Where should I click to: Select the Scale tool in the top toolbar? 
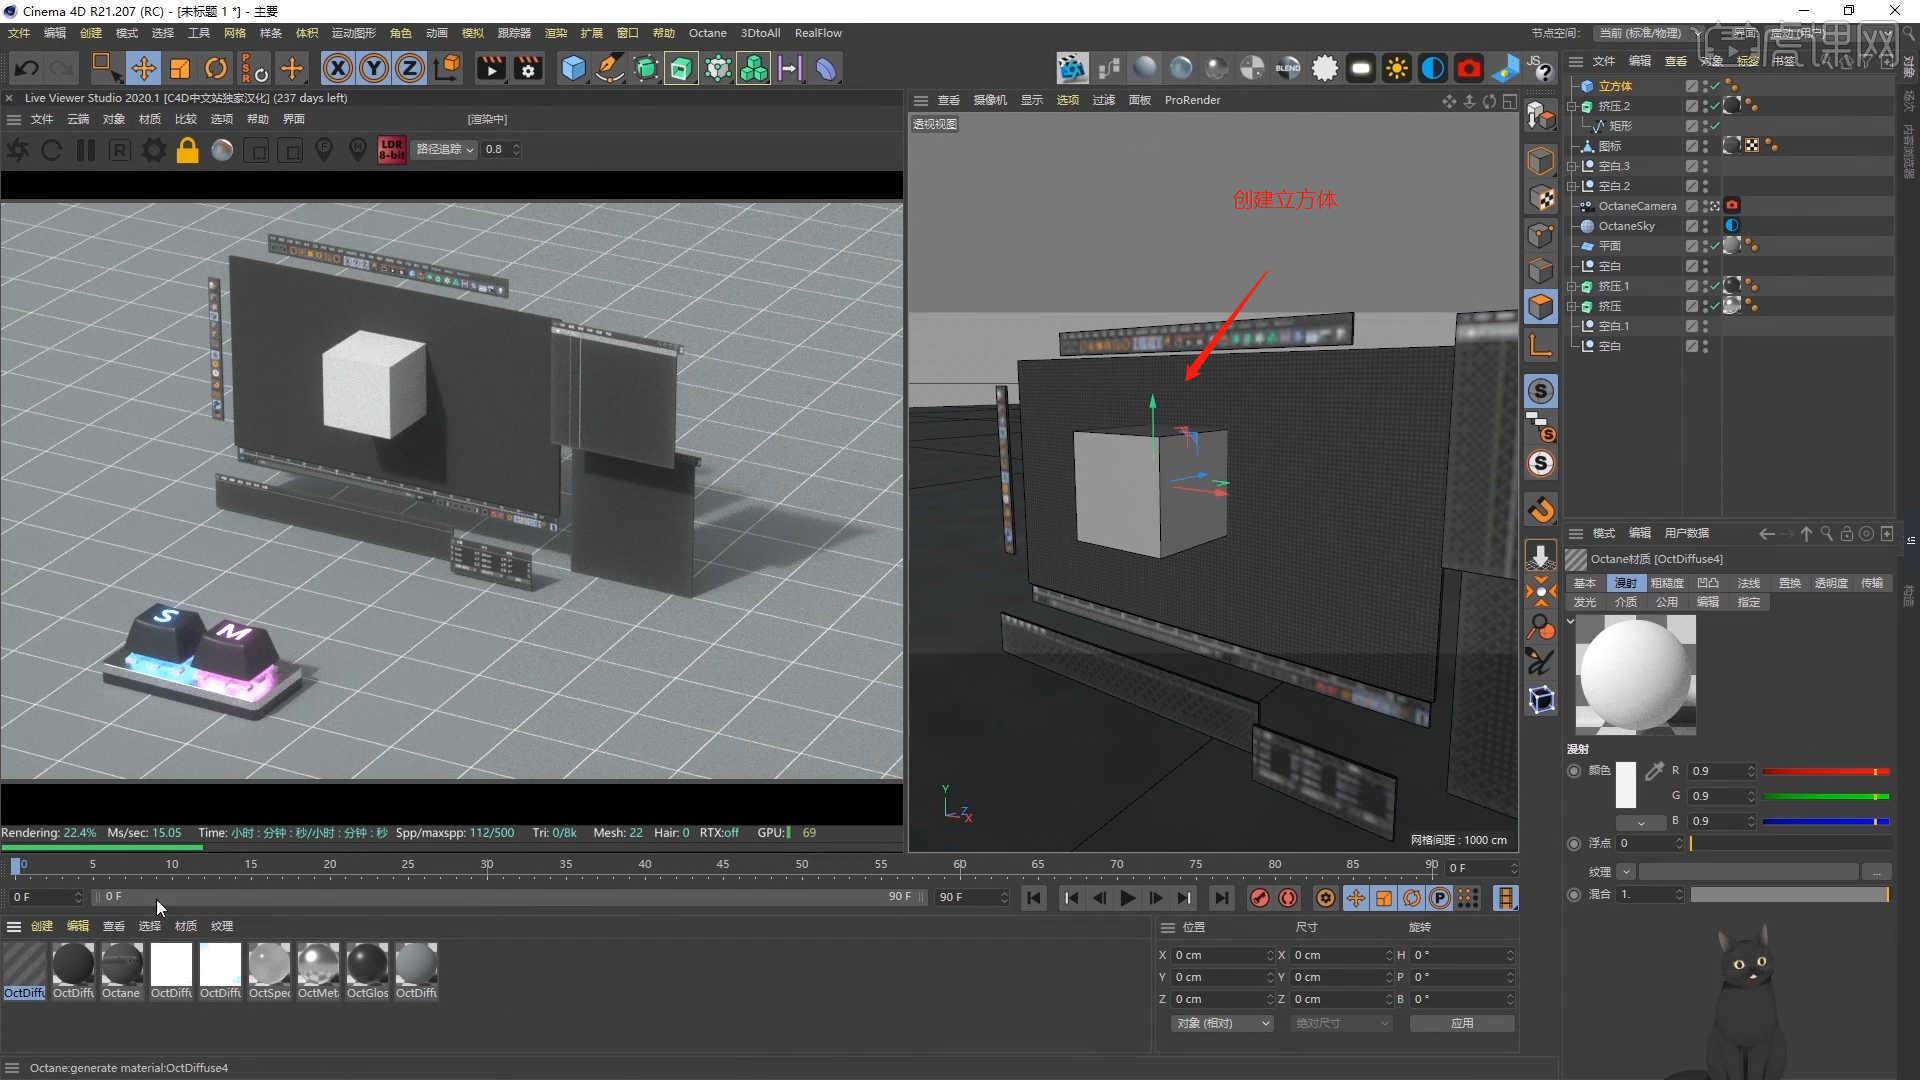point(180,69)
